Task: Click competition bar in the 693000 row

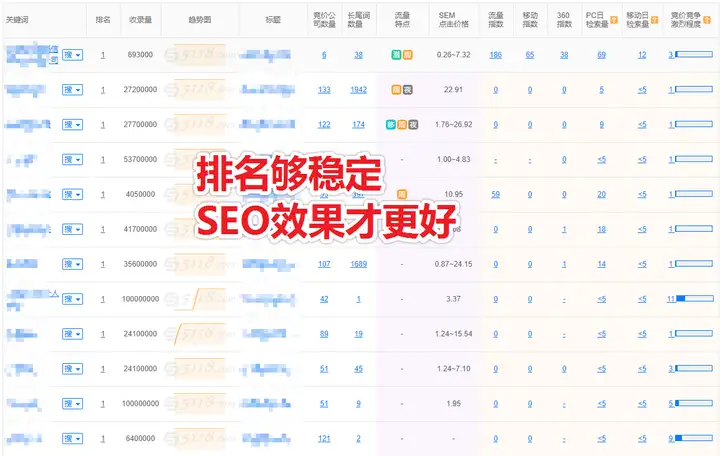Action: click(x=694, y=55)
